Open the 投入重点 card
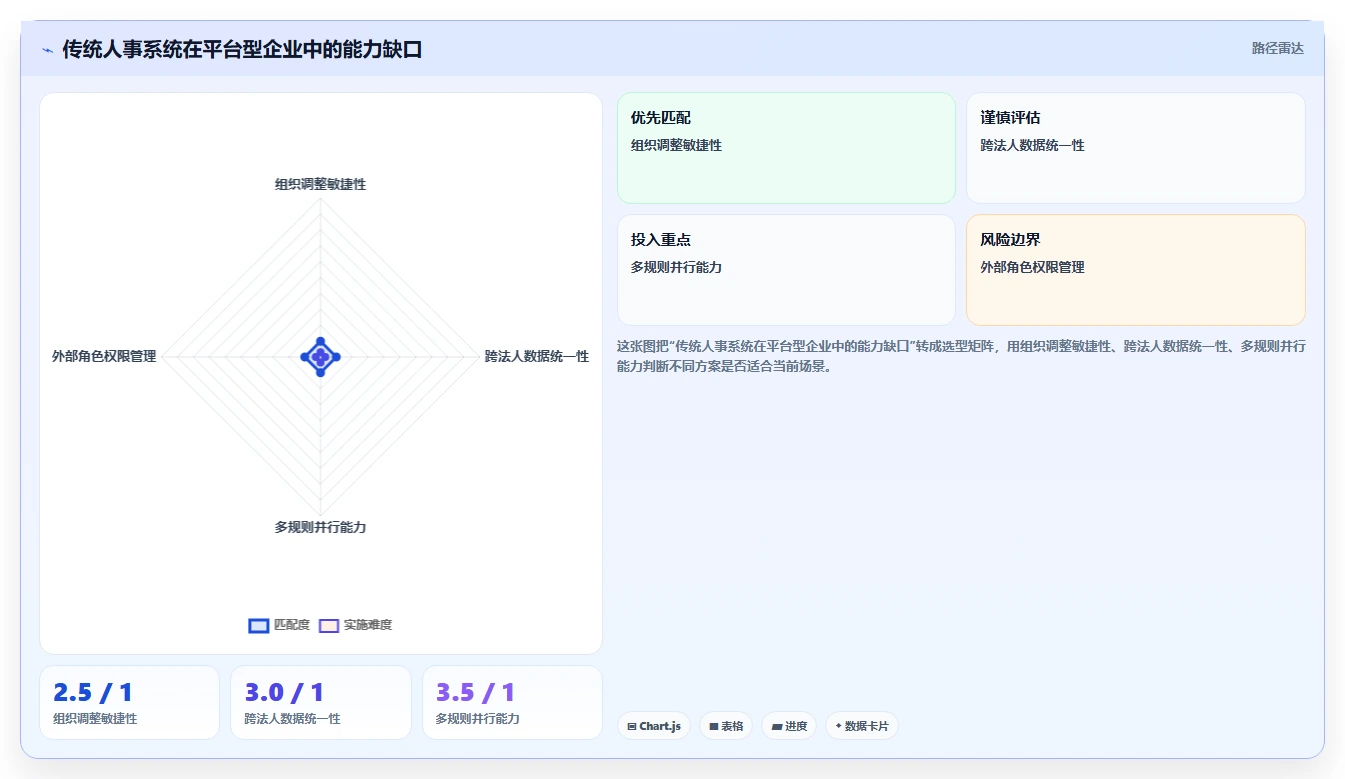This screenshot has width=1345, height=779. click(x=786, y=270)
